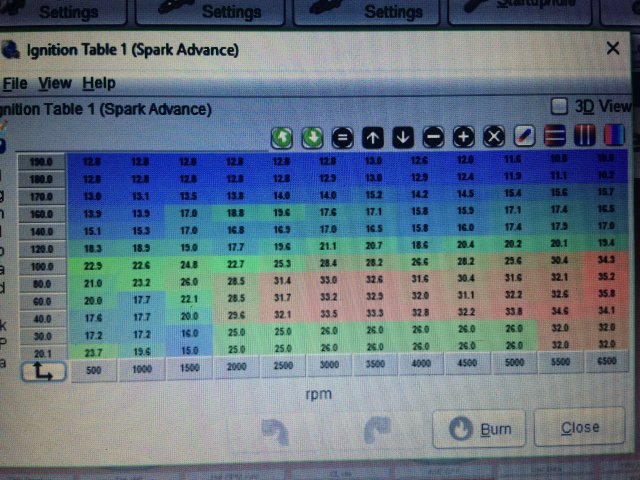Open the File menu
Image resolution: width=640 pixels, height=480 pixels.
click(x=14, y=83)
